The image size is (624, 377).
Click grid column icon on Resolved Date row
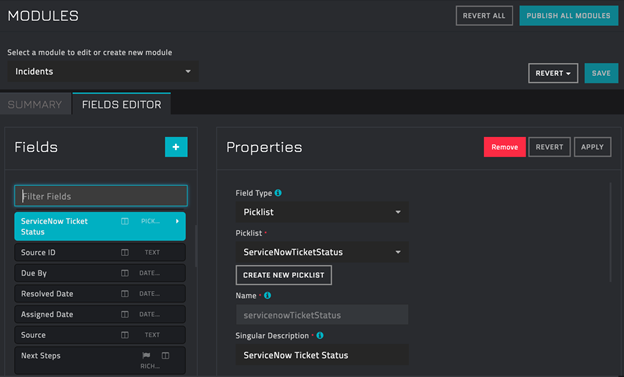click(125, 294)
